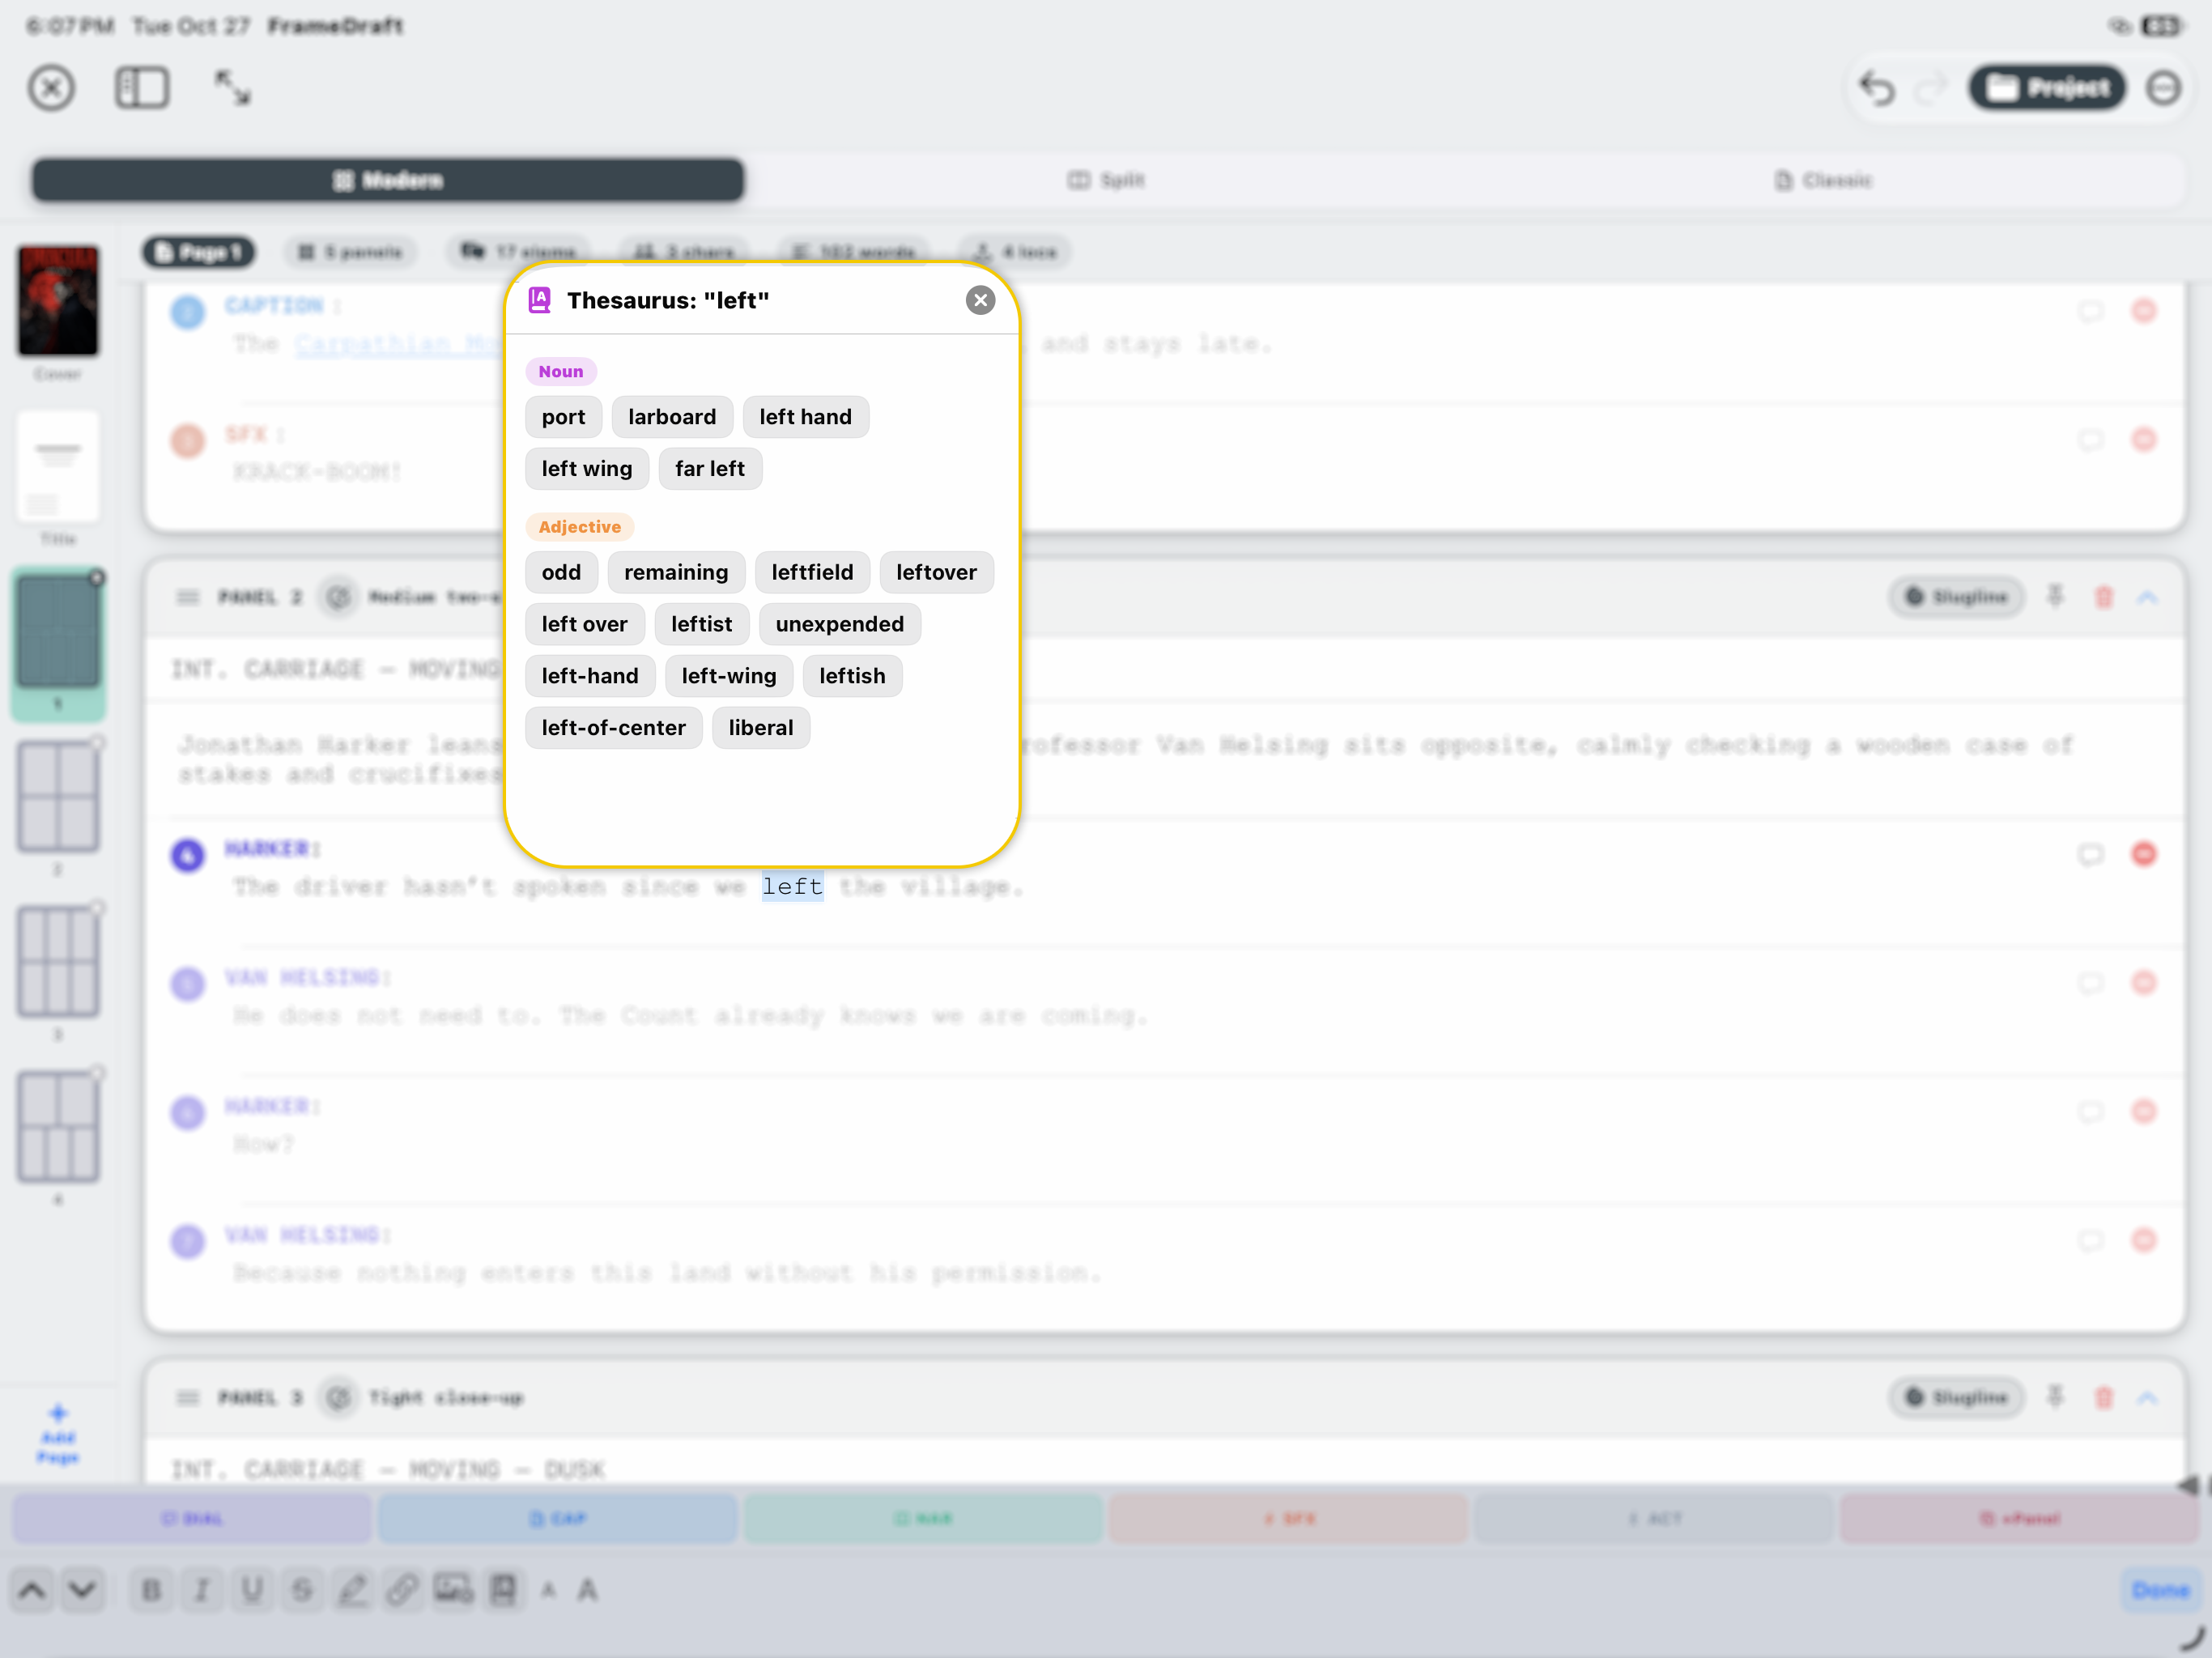Toggle the sidebar panel icon
This screenshot has height=1658, width=2212.
point(142,88)
